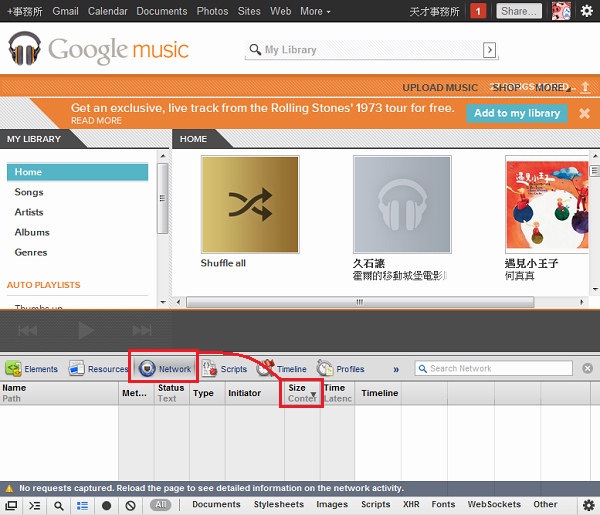Open Photos from the top bar
Image resolution: width=600 pixels, height=515 pixels.
pos(212,11)
